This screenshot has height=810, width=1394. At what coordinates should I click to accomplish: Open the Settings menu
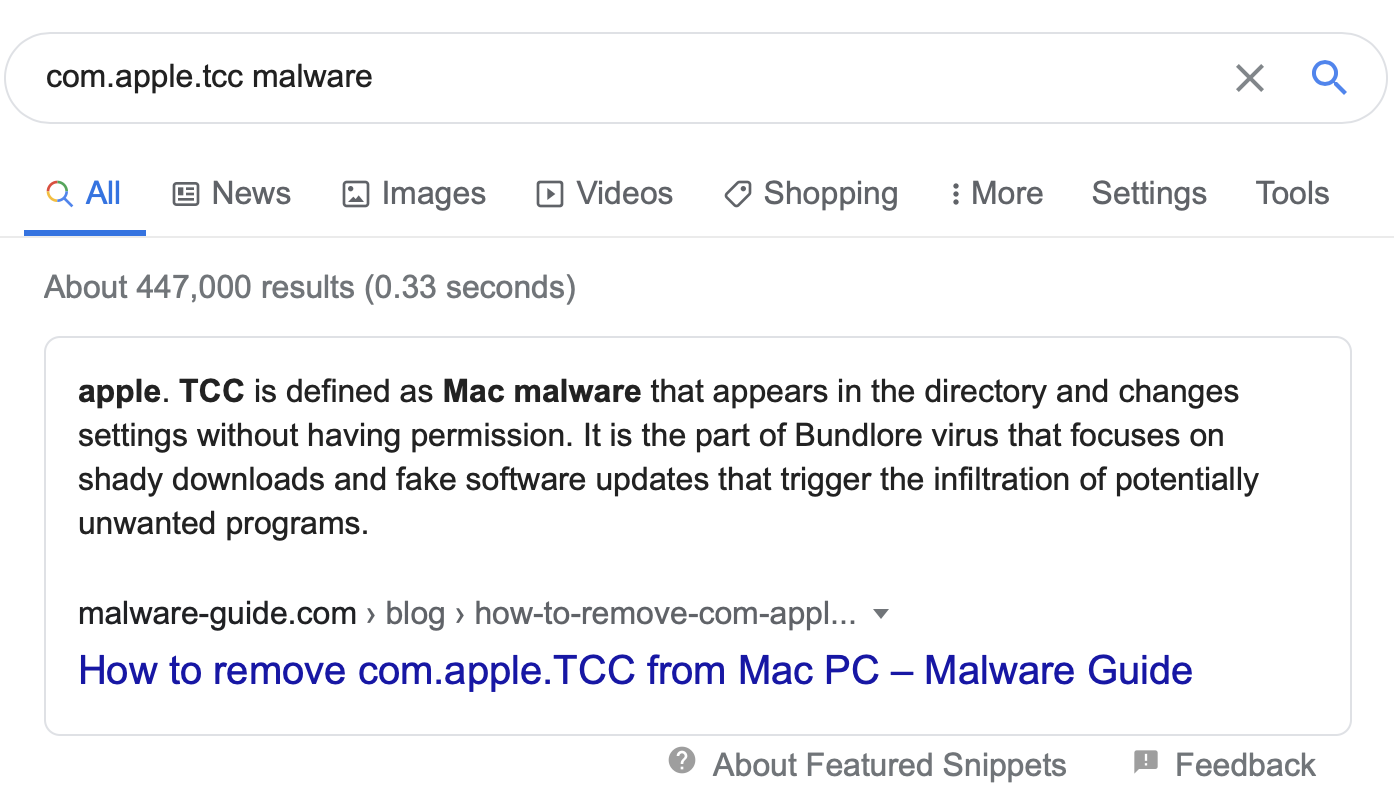1149,194
